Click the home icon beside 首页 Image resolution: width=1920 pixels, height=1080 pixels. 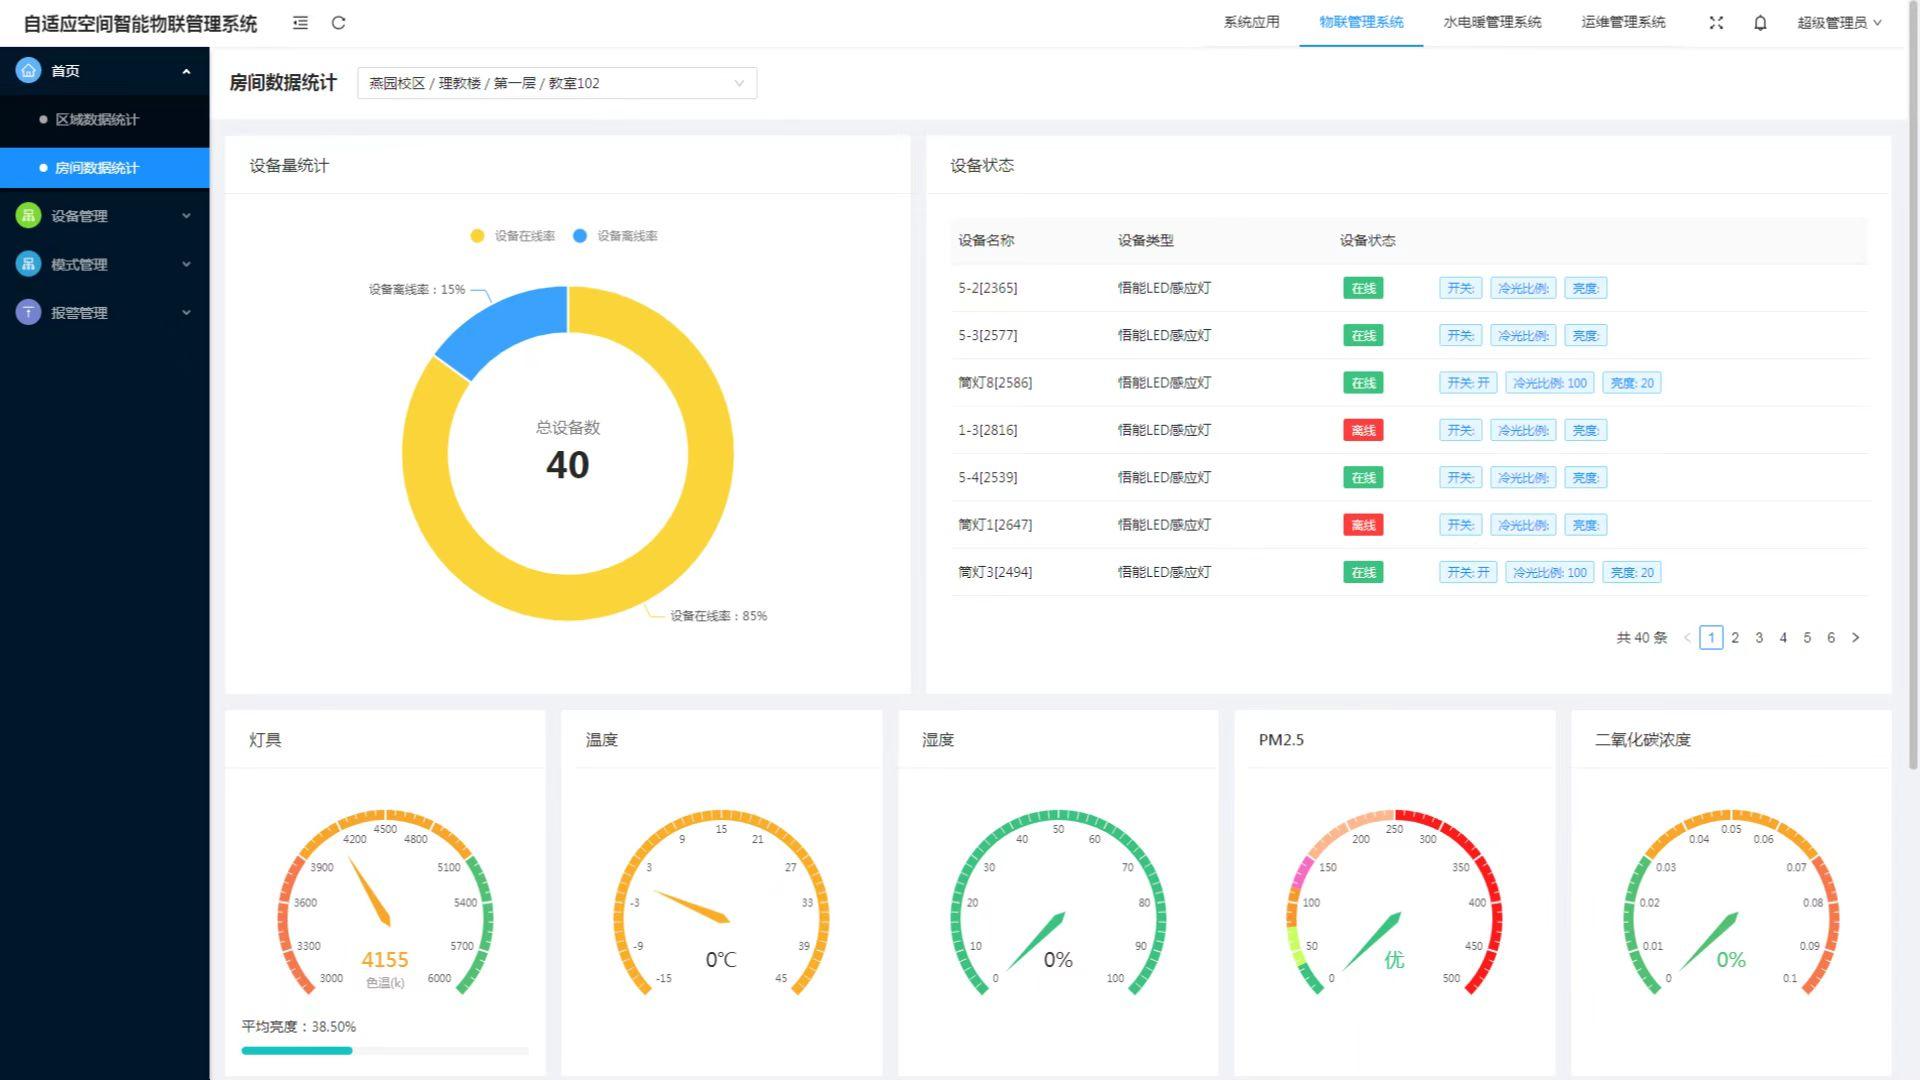pos(28,70)
